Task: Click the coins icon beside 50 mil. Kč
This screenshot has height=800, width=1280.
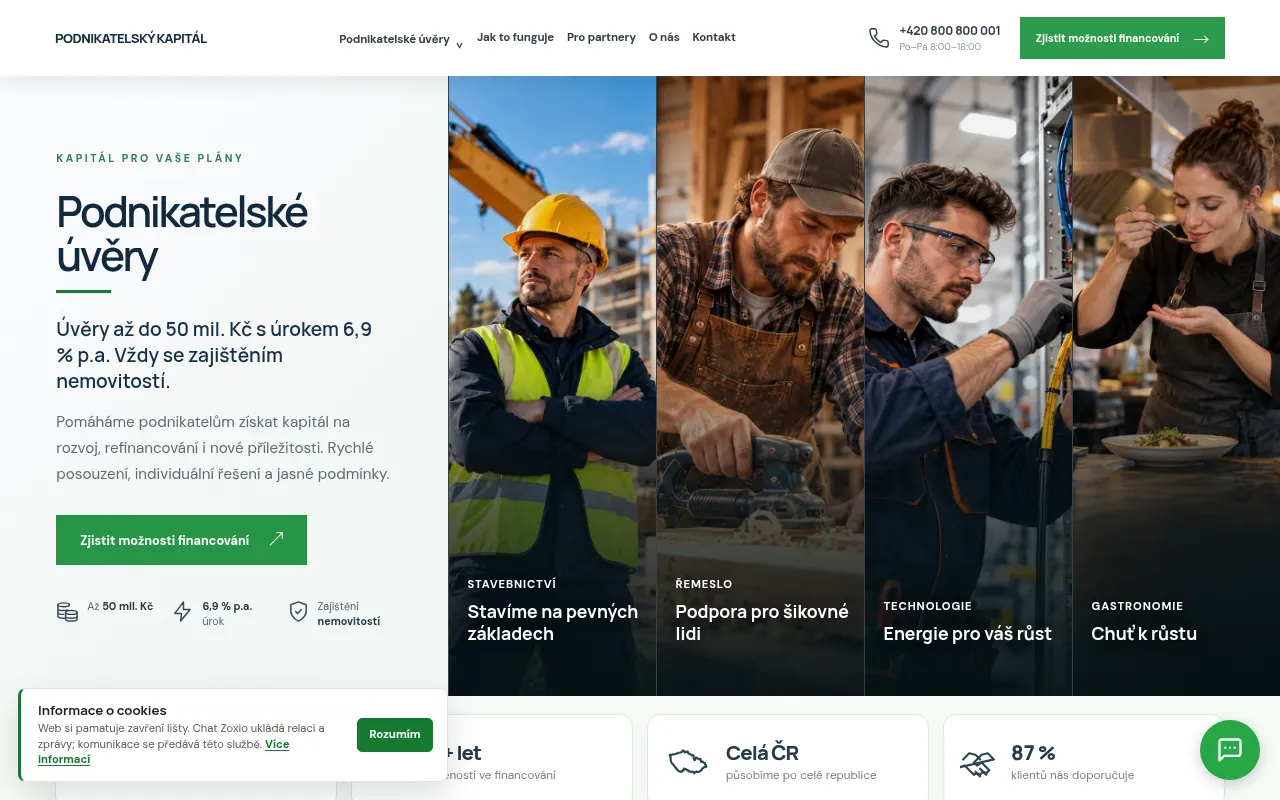Action: coord(67,612)
